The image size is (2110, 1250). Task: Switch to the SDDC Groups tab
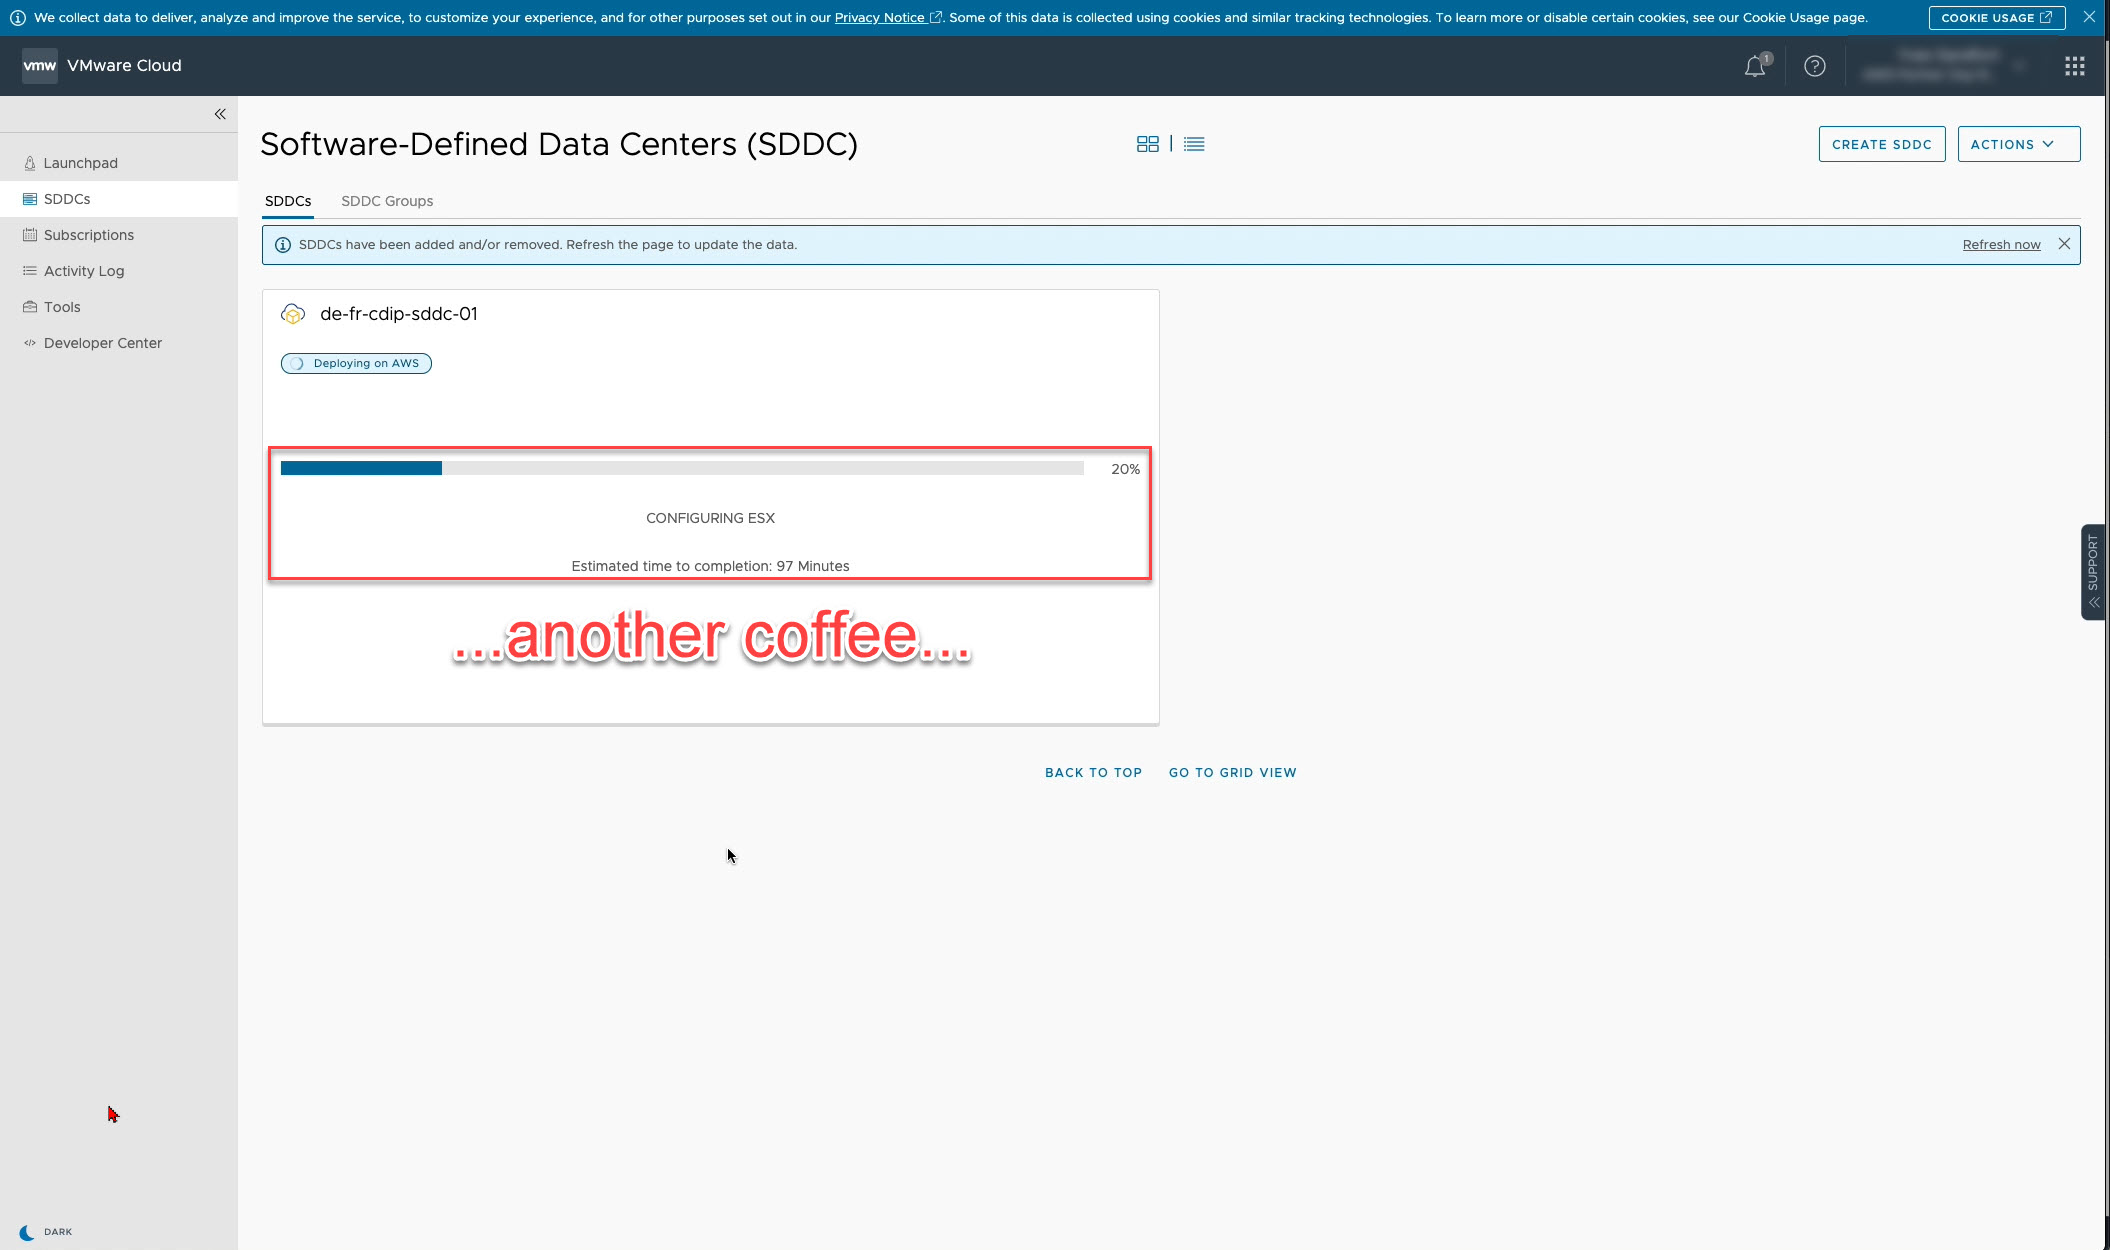click(x=387, y=201)
